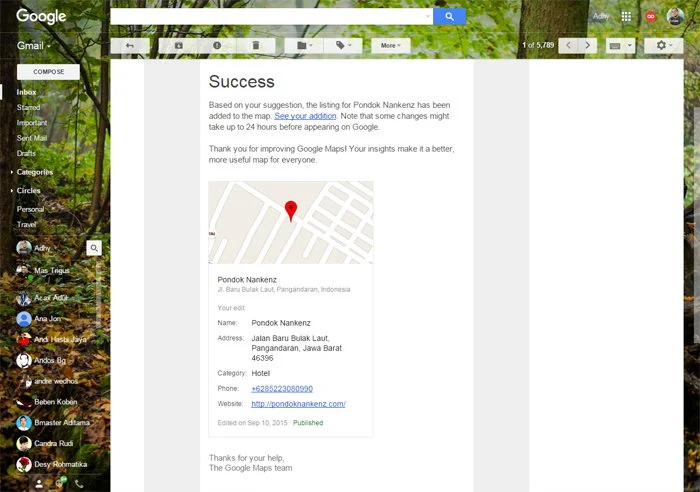
Task: Archive this email
Action: coord(178,46)
